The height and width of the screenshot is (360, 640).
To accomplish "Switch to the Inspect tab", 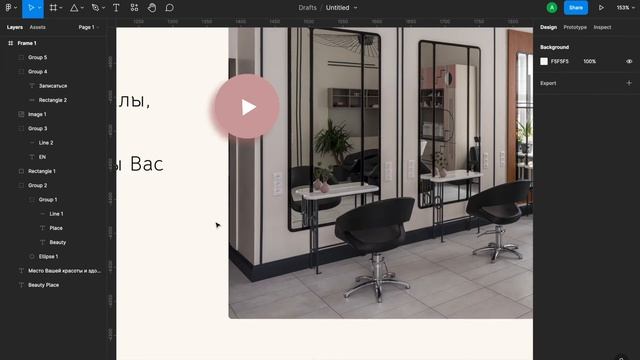I will (602, 27).
